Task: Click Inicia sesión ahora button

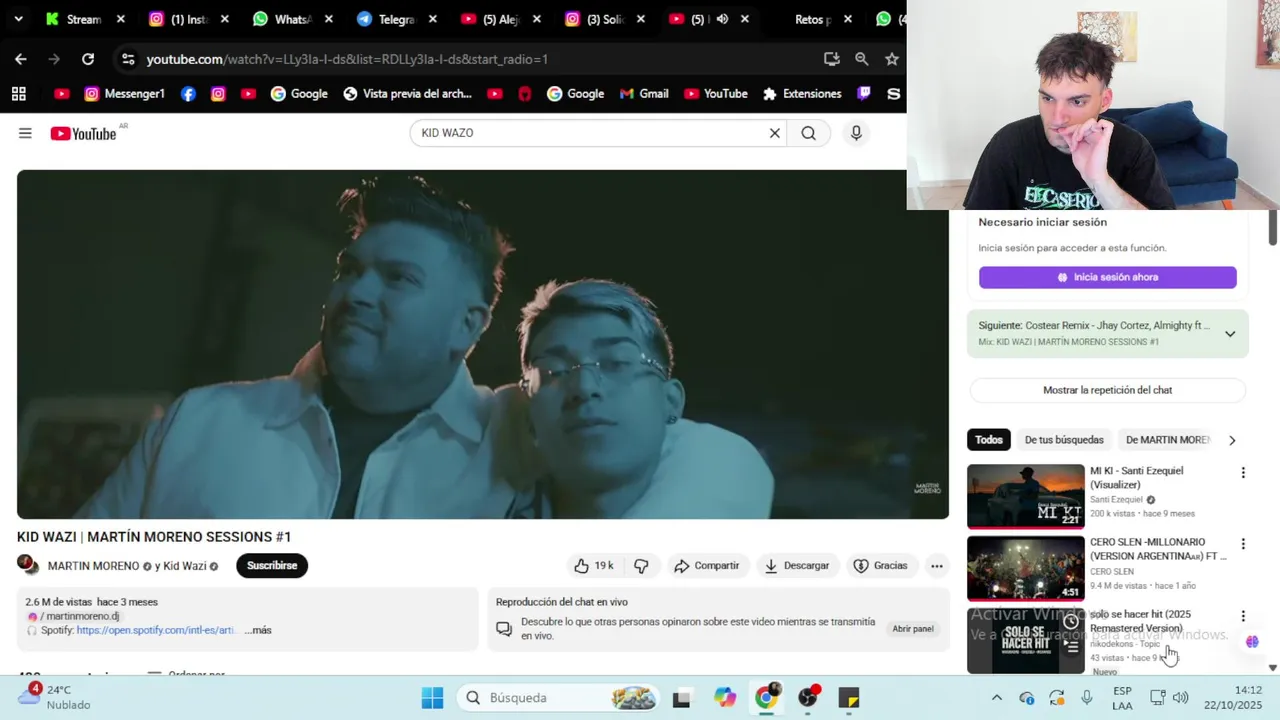Action: pyautogui.click(x=1107, y=277)
